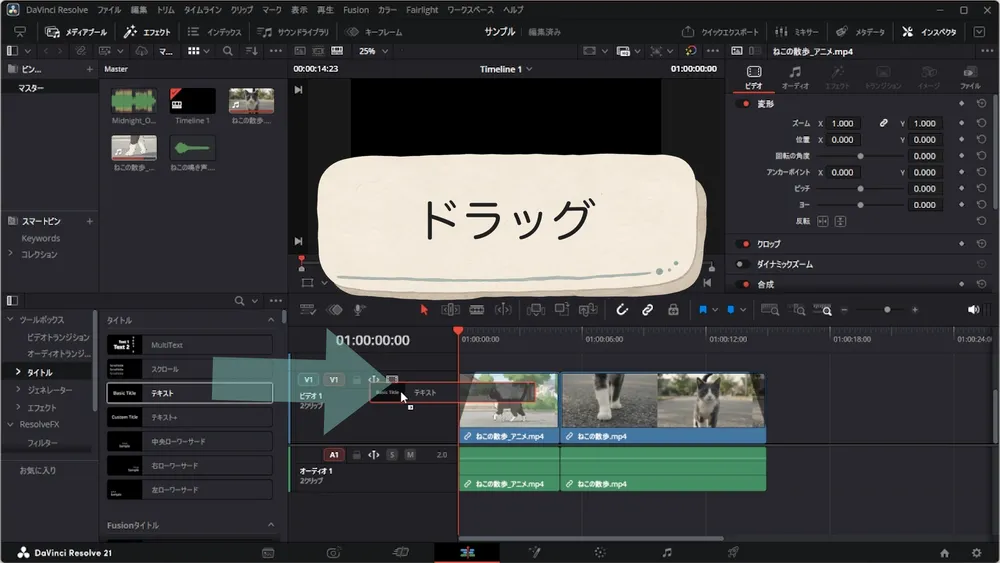This screenshot has height=563, width=1000.
Task: Search the media pool via magnifier
Action: (228, 51)
